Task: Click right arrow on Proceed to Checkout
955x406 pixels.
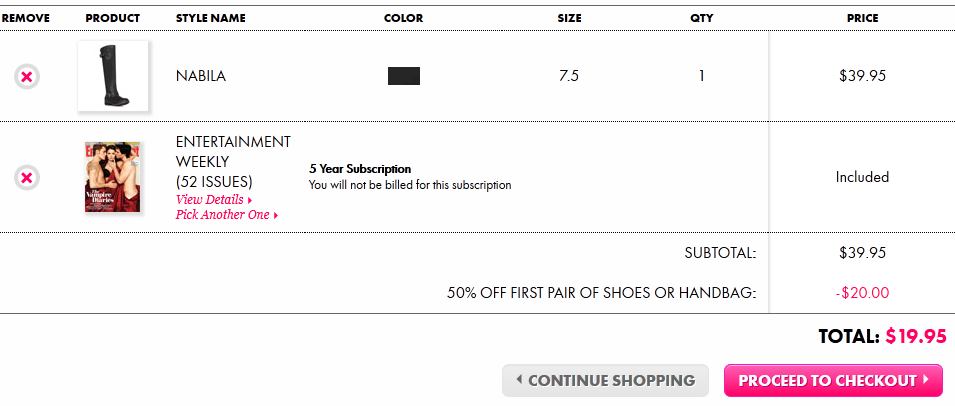Action: tap(926, 379)
